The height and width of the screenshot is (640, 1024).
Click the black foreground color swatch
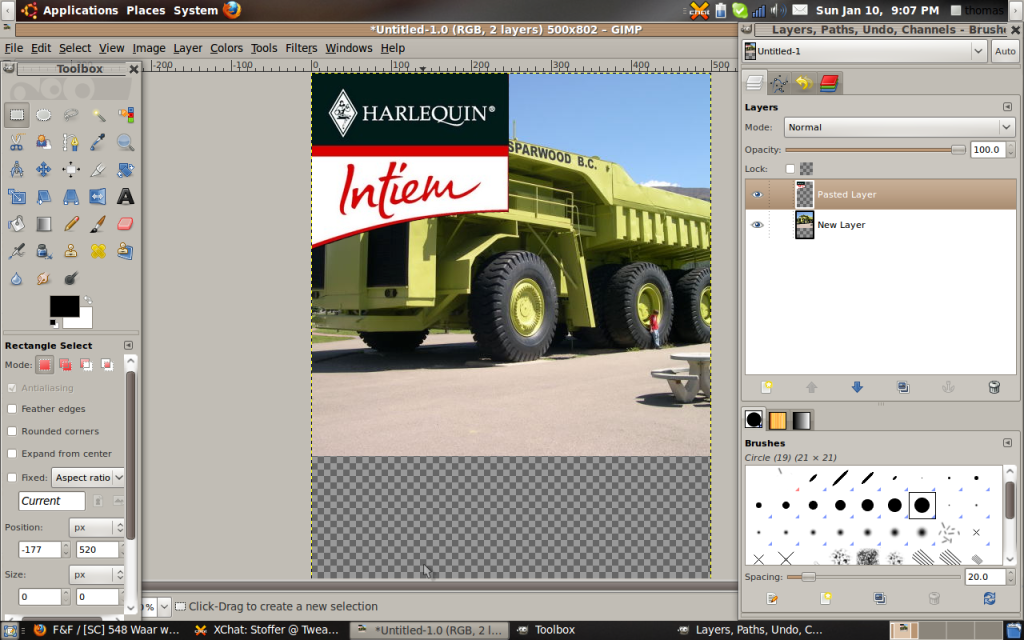[65, 306]
